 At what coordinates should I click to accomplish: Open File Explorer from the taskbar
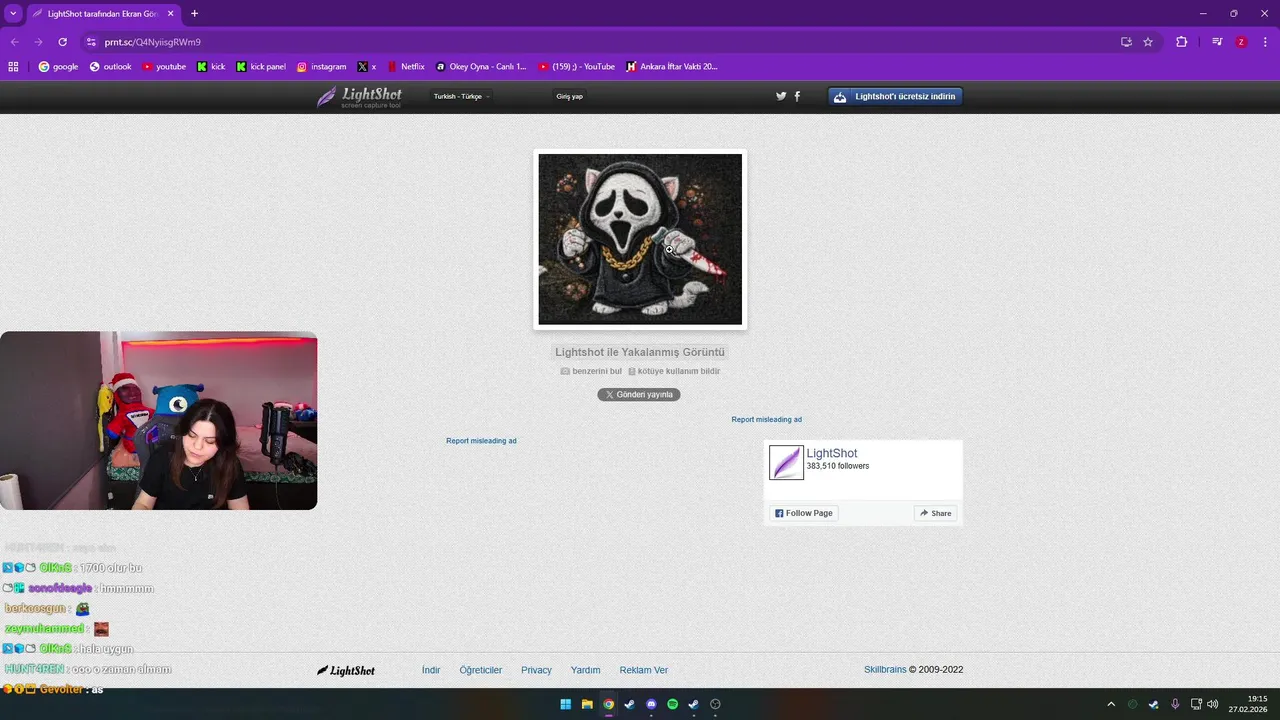(587, 704)
